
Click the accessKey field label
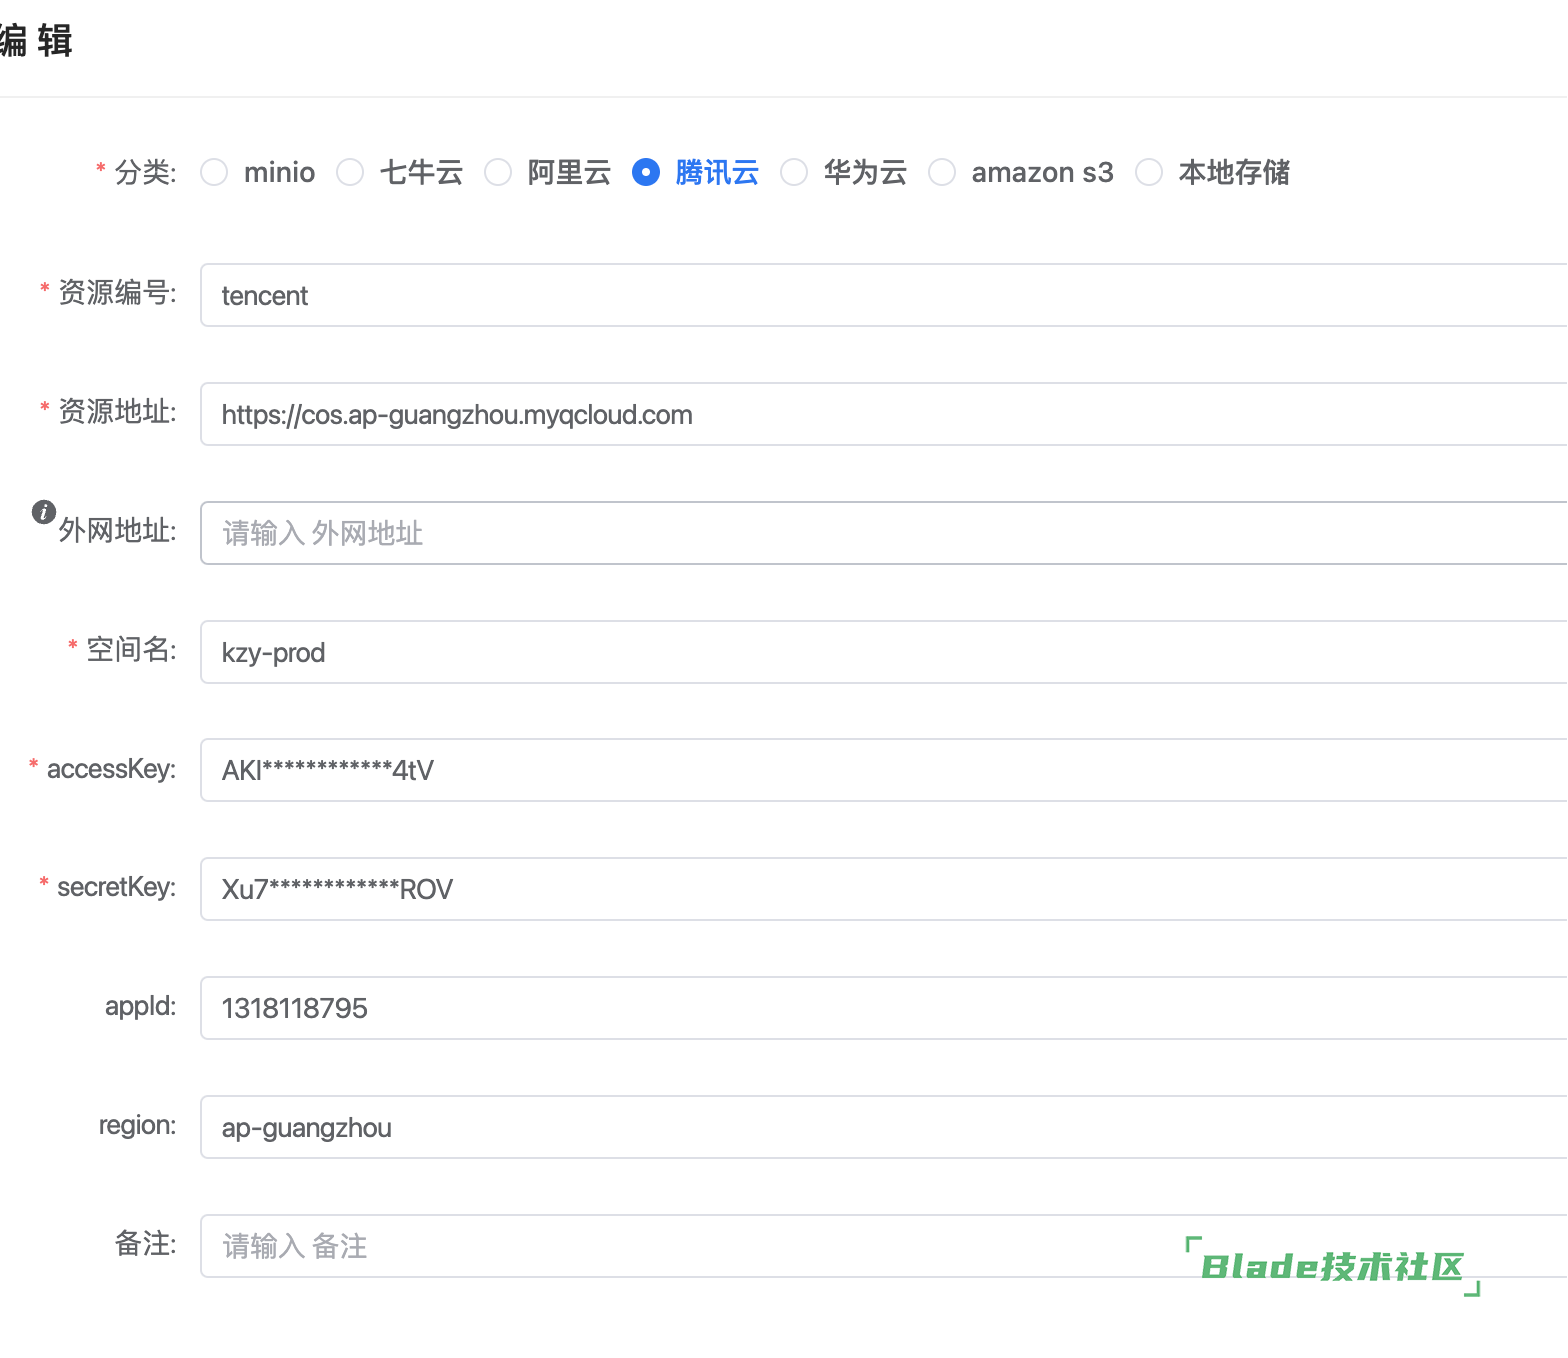(111, 768)
